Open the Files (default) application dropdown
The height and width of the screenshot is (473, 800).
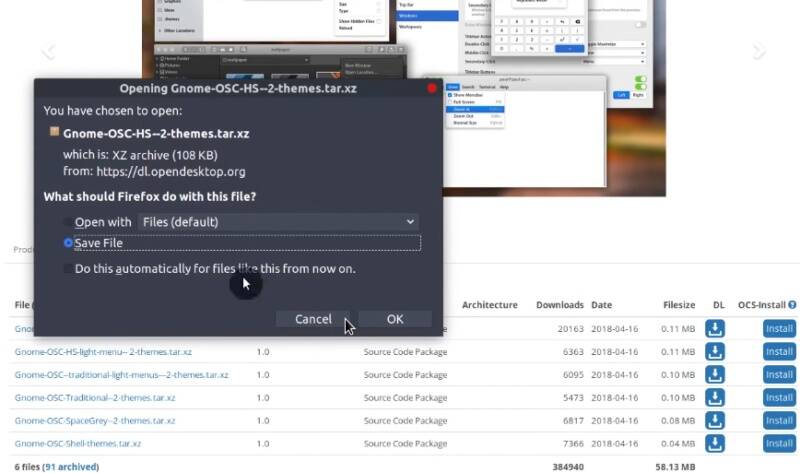pyautogui.click(x=279, y=222)
